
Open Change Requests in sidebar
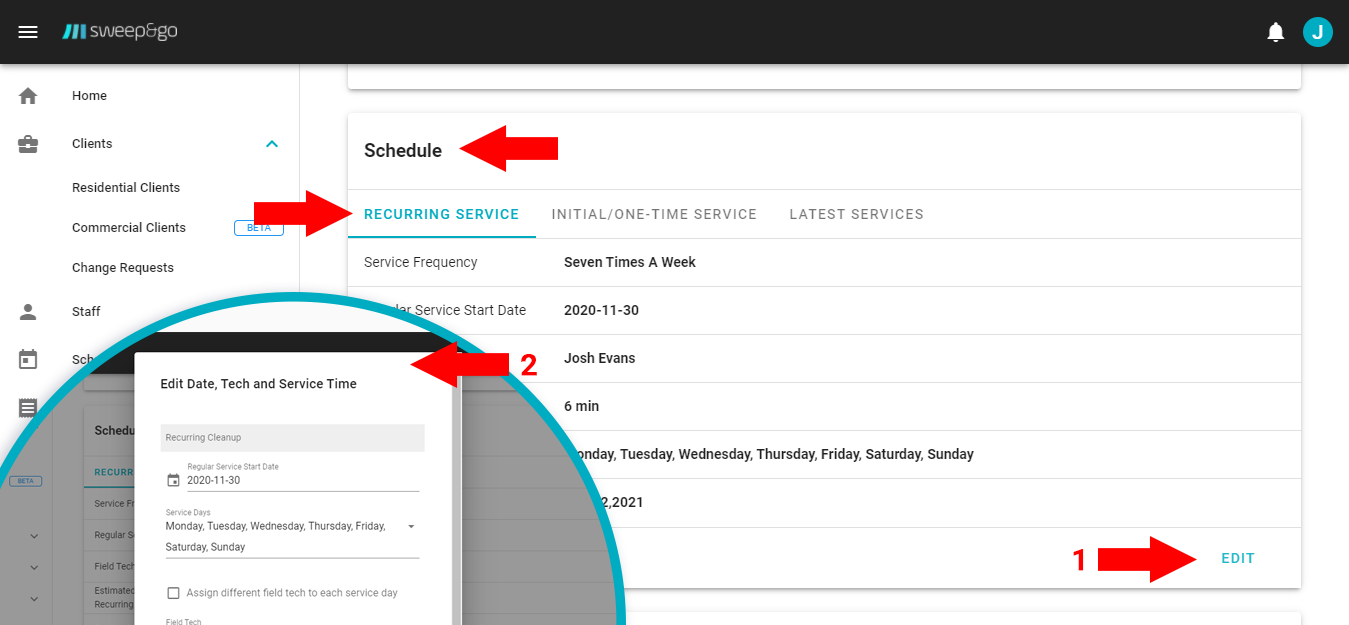tap(123, 268)
